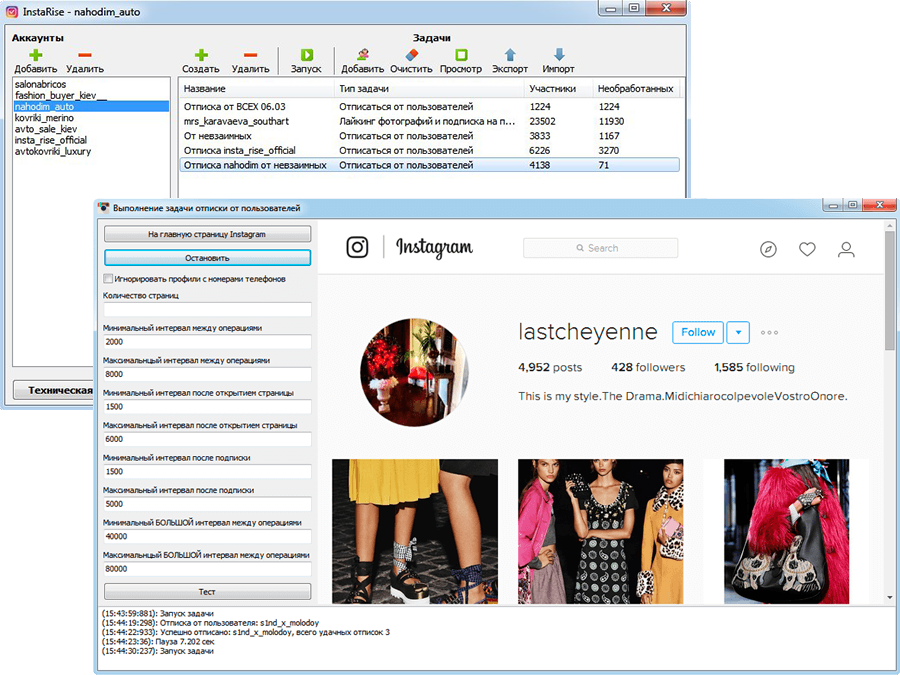Open the Instagram heart activity icon
The width and height of the screenshot is (900, 675).
pos(807,249)
